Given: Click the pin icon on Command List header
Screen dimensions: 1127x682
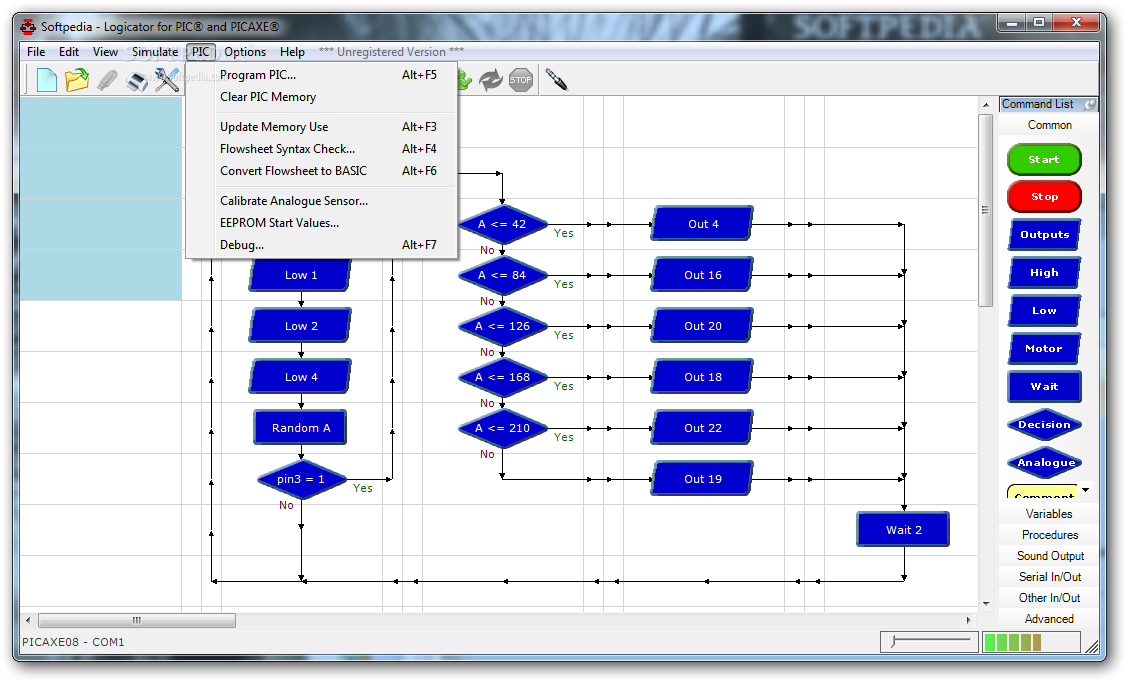Looking at the screenshot, I should 1090,104.
